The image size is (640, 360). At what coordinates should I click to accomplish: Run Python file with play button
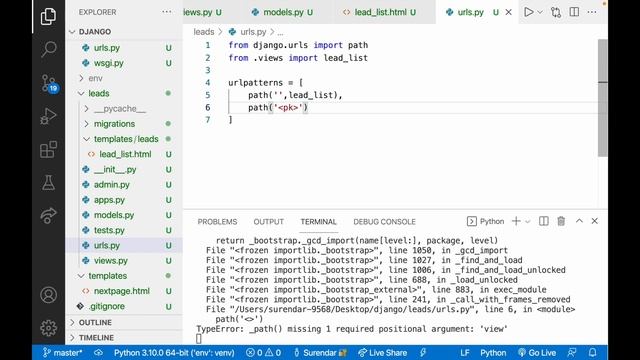529,12
